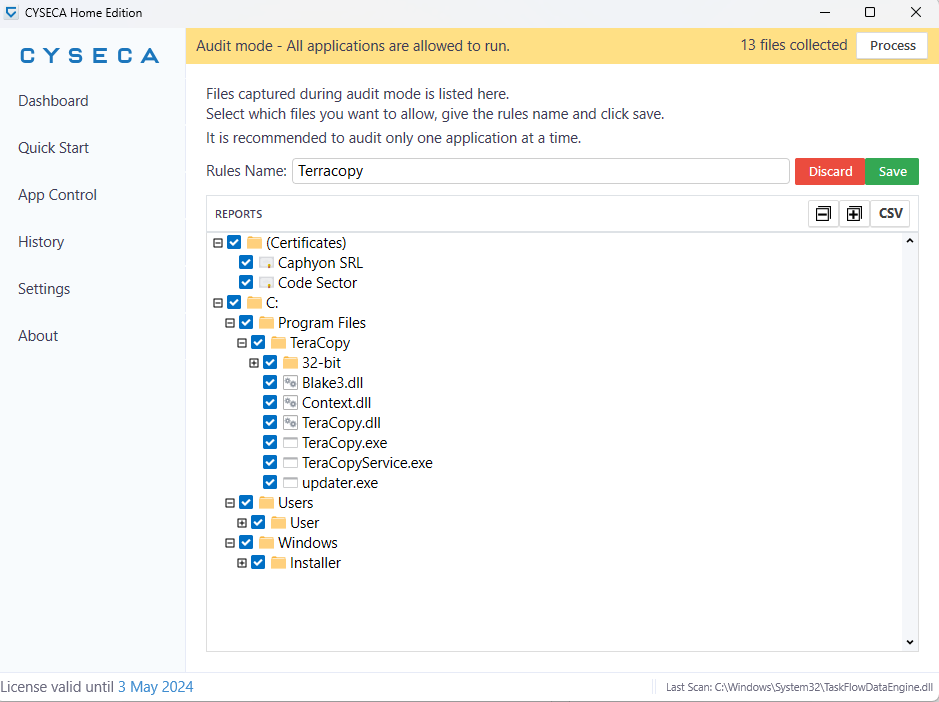Click the Blake3.dll file icon

290,383
